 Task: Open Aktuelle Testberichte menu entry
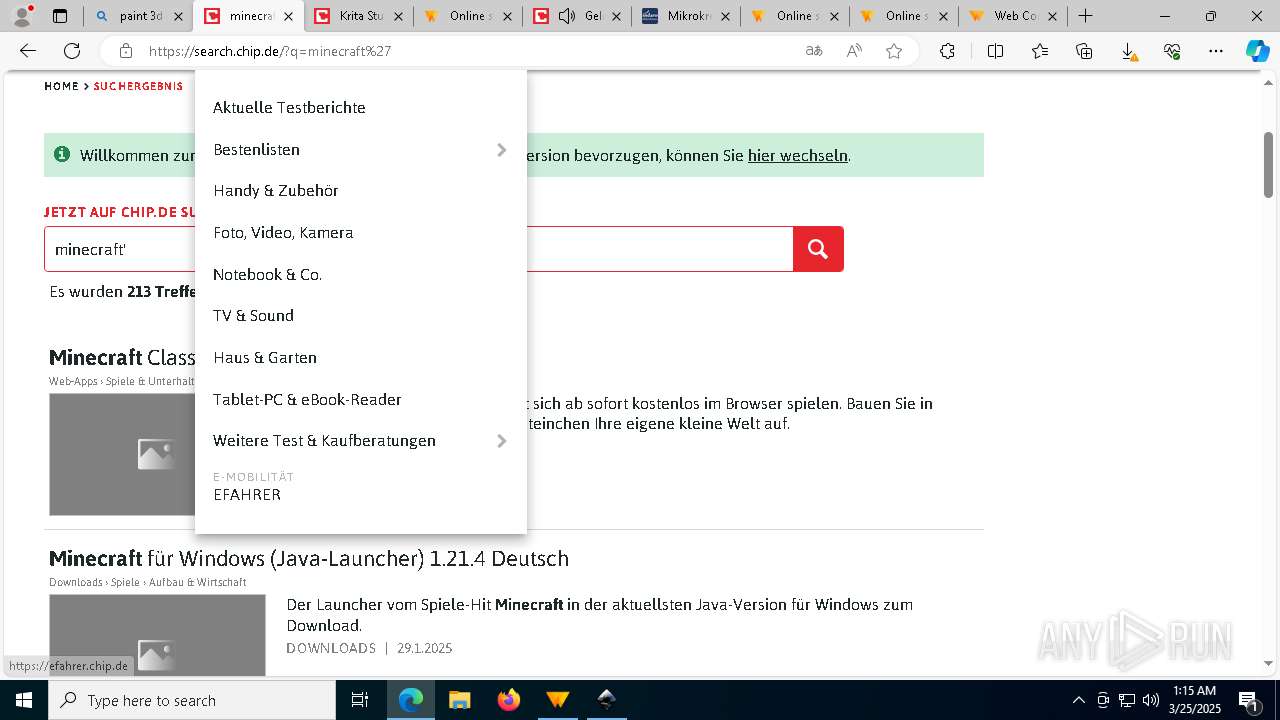[x=289, y=108]
